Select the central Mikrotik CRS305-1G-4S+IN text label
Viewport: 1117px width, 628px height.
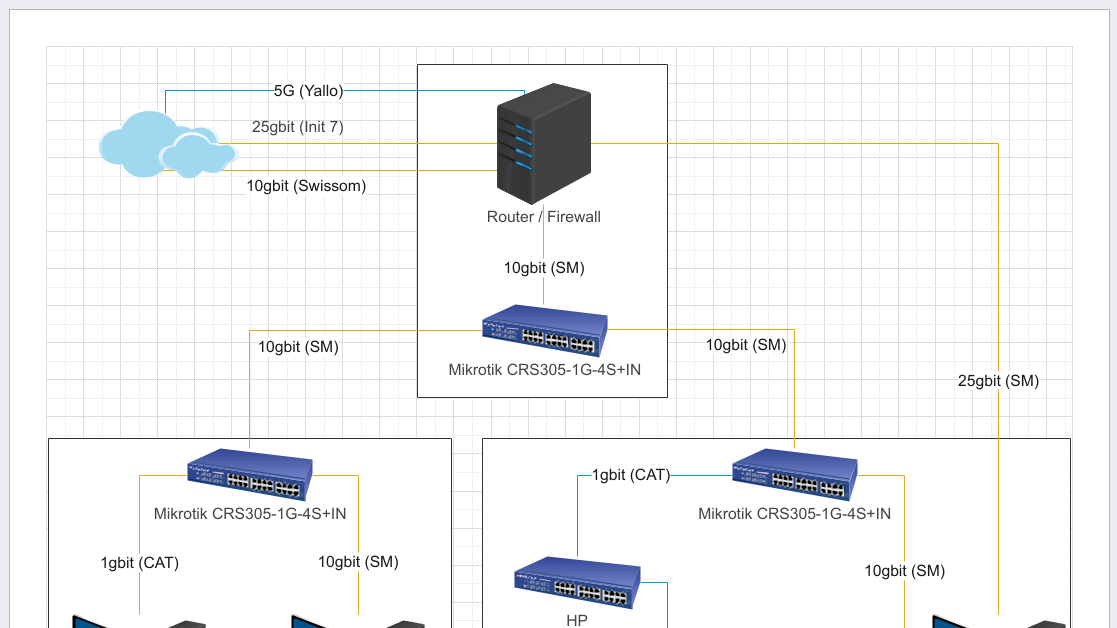click(x=544, y=370)
